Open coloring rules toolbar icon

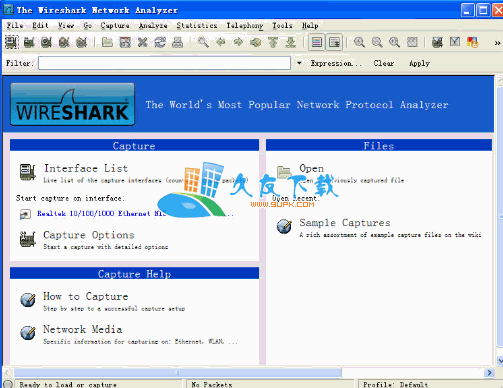[x=473, y=42]
